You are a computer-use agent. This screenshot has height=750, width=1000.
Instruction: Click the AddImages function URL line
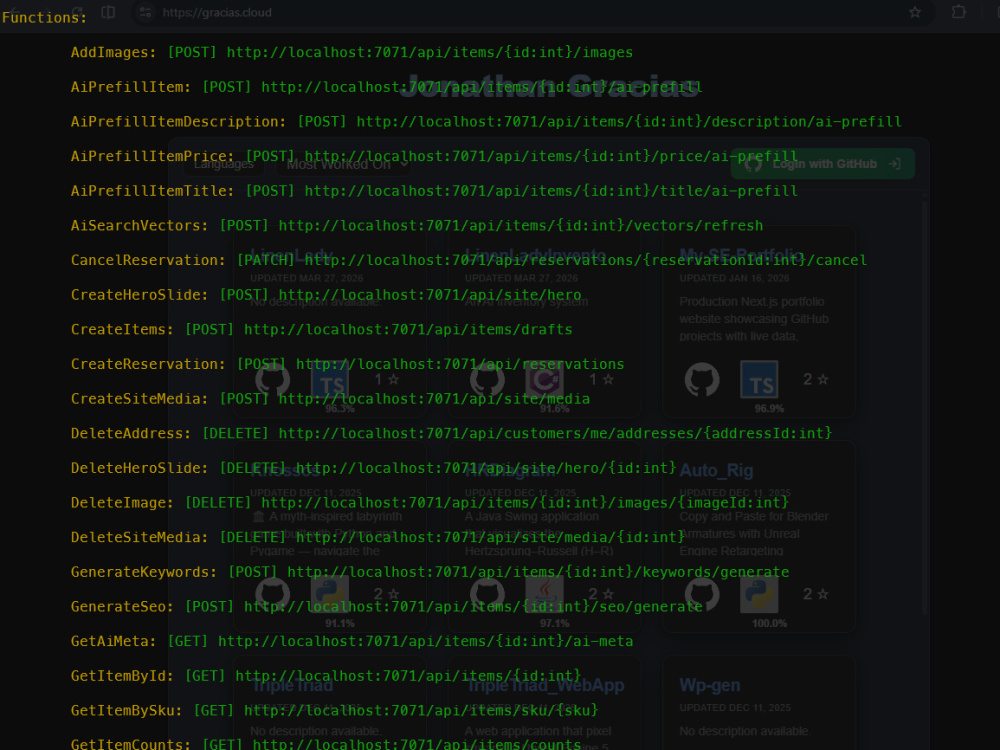point(430,52)
